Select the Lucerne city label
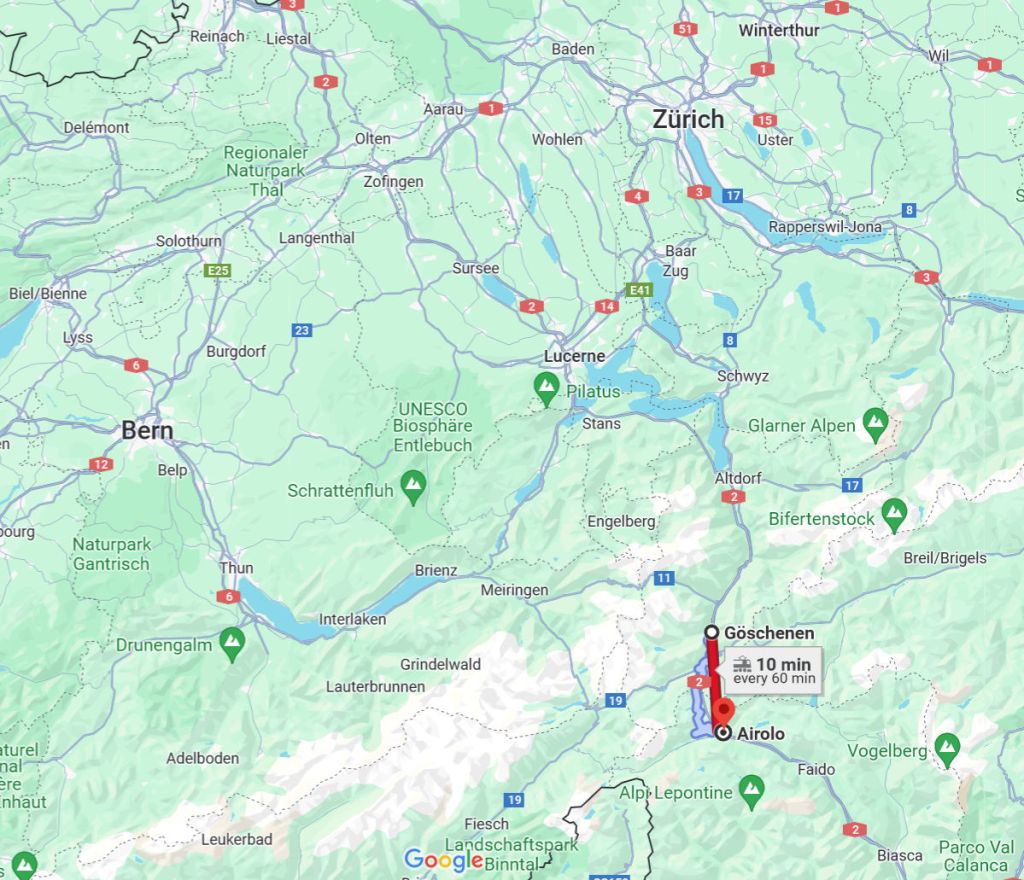Image resolution: width=1024 pixels, height=880 pixels. pyautogui.click(x=575, y=356)
